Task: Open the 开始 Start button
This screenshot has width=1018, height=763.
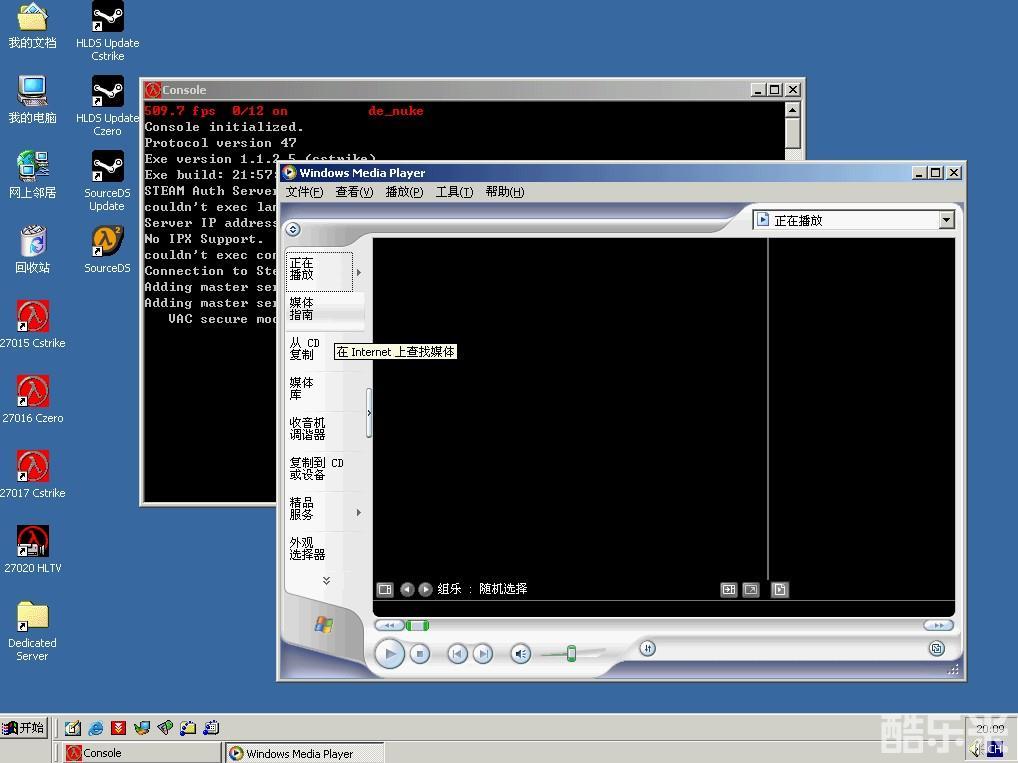Action: pyautogui.click(x=24, y=728)
